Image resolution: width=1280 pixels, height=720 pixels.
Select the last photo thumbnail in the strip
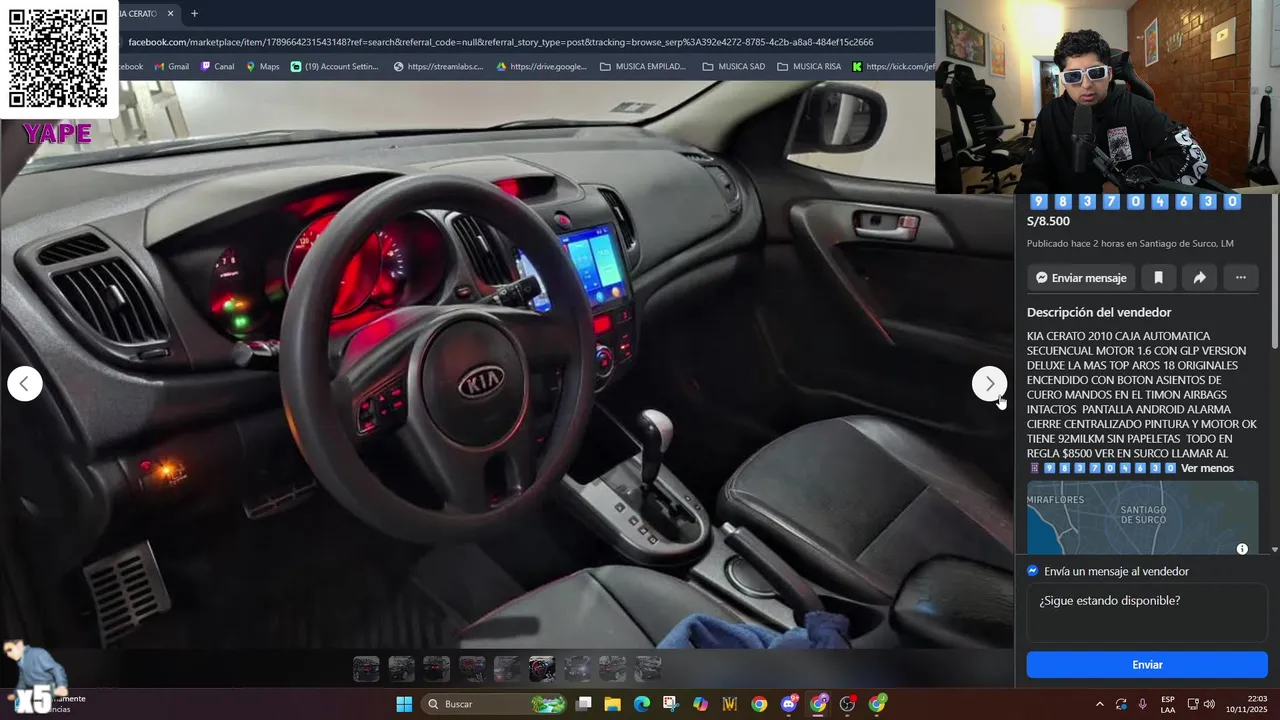click(648, 668)
